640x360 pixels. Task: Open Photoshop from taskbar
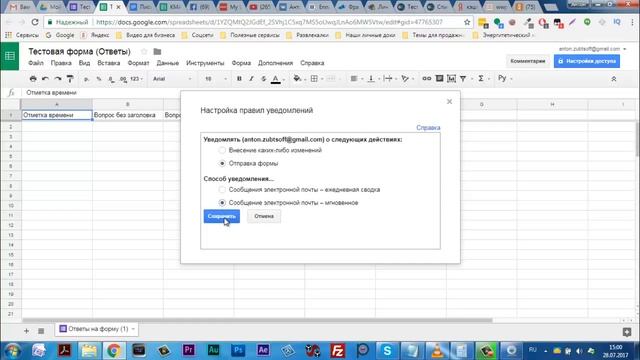click(x=238, y=350)
